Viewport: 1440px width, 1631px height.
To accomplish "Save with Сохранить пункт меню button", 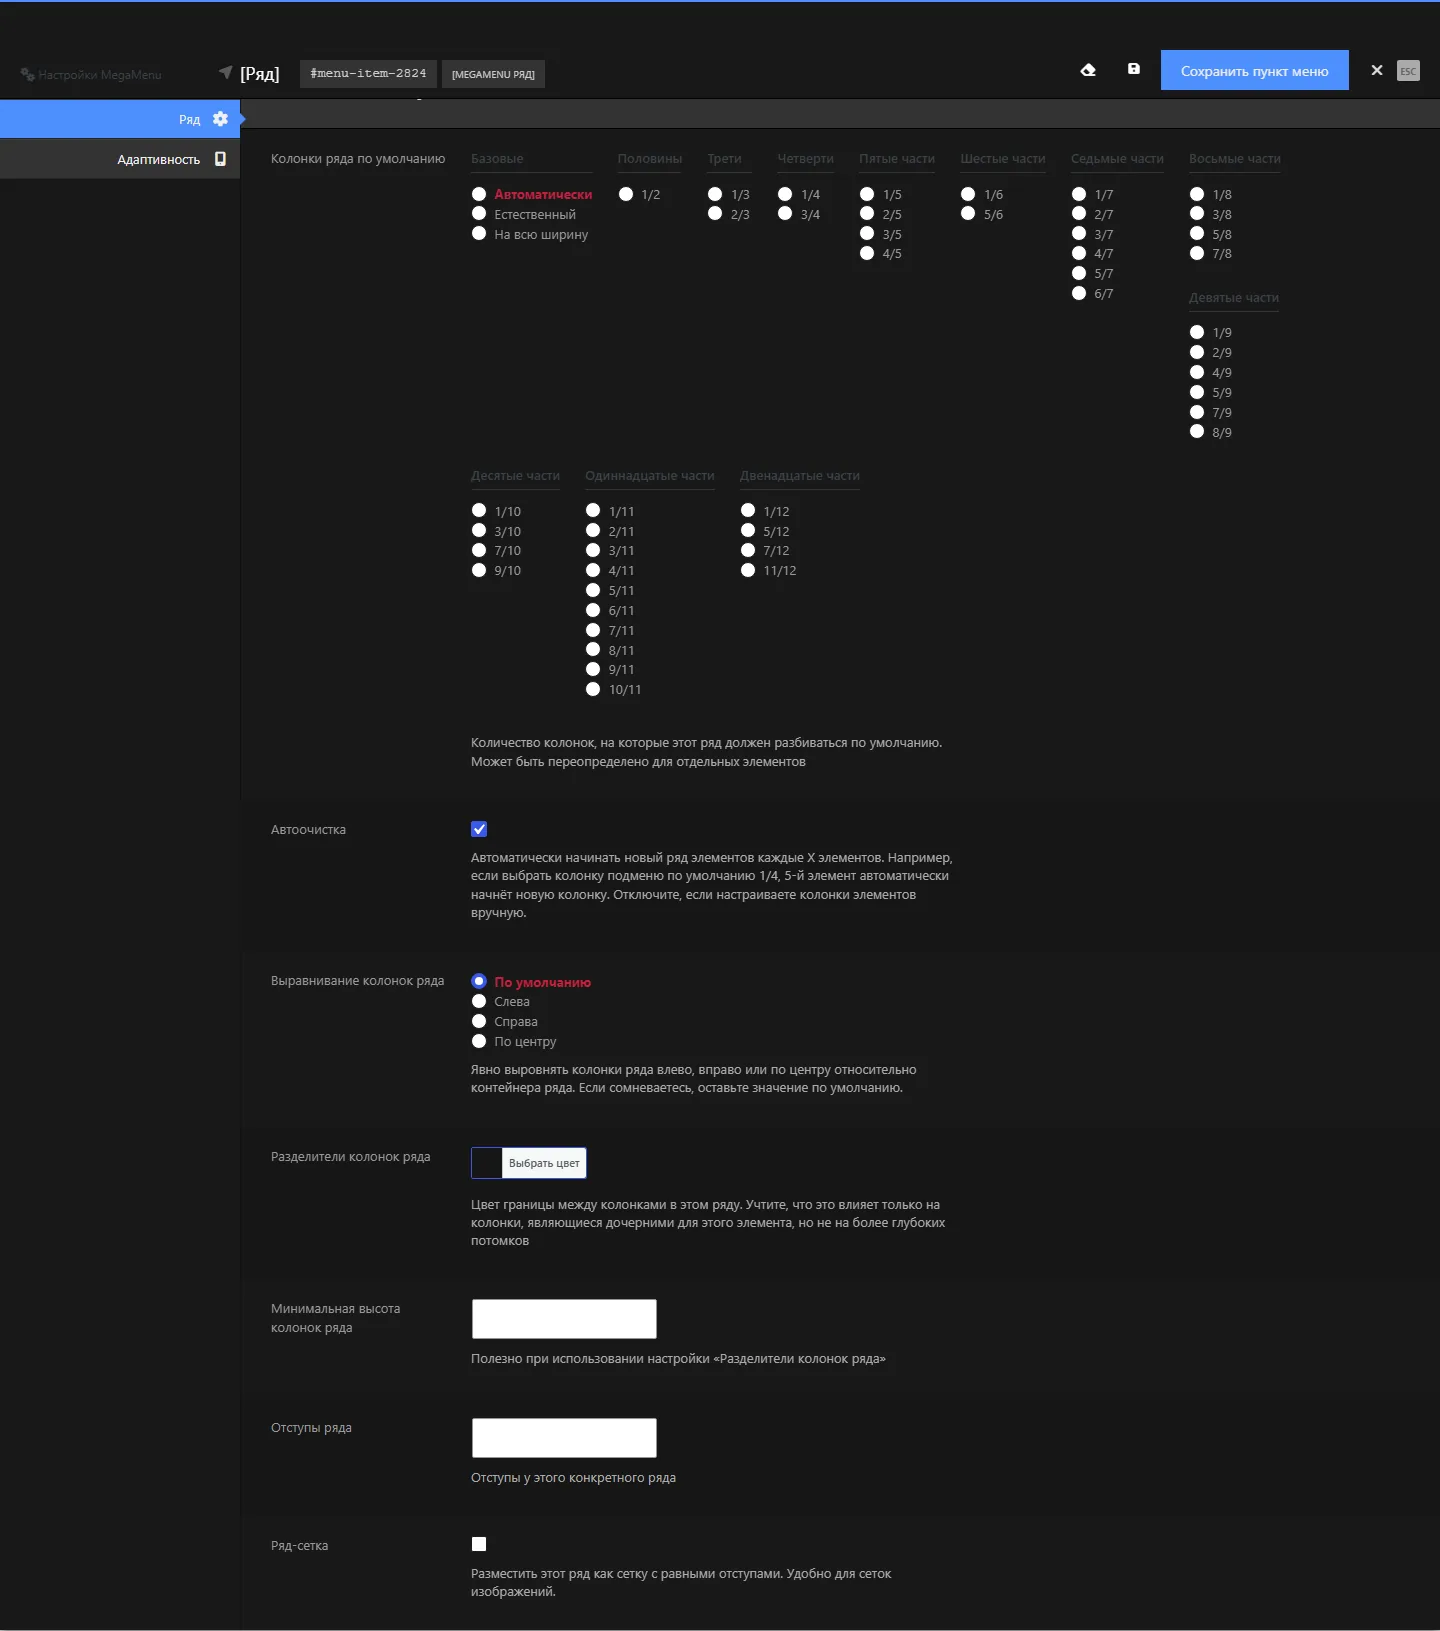I will click(1254, 70).
